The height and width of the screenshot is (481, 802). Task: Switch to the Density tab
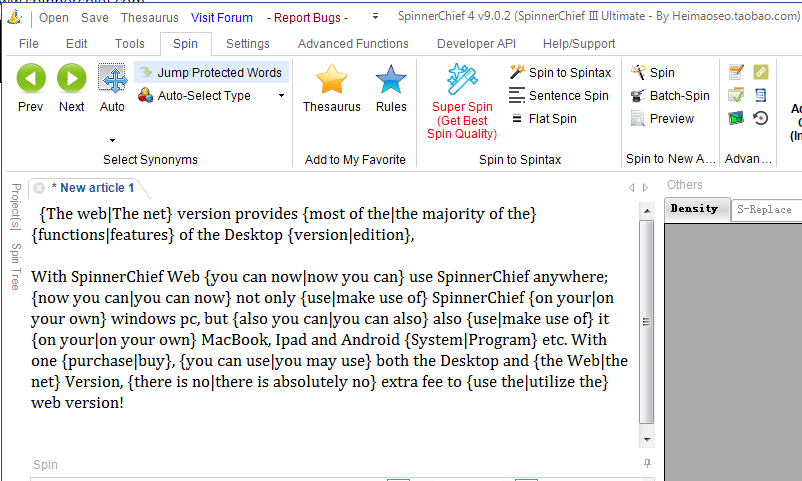click(697, 209)
